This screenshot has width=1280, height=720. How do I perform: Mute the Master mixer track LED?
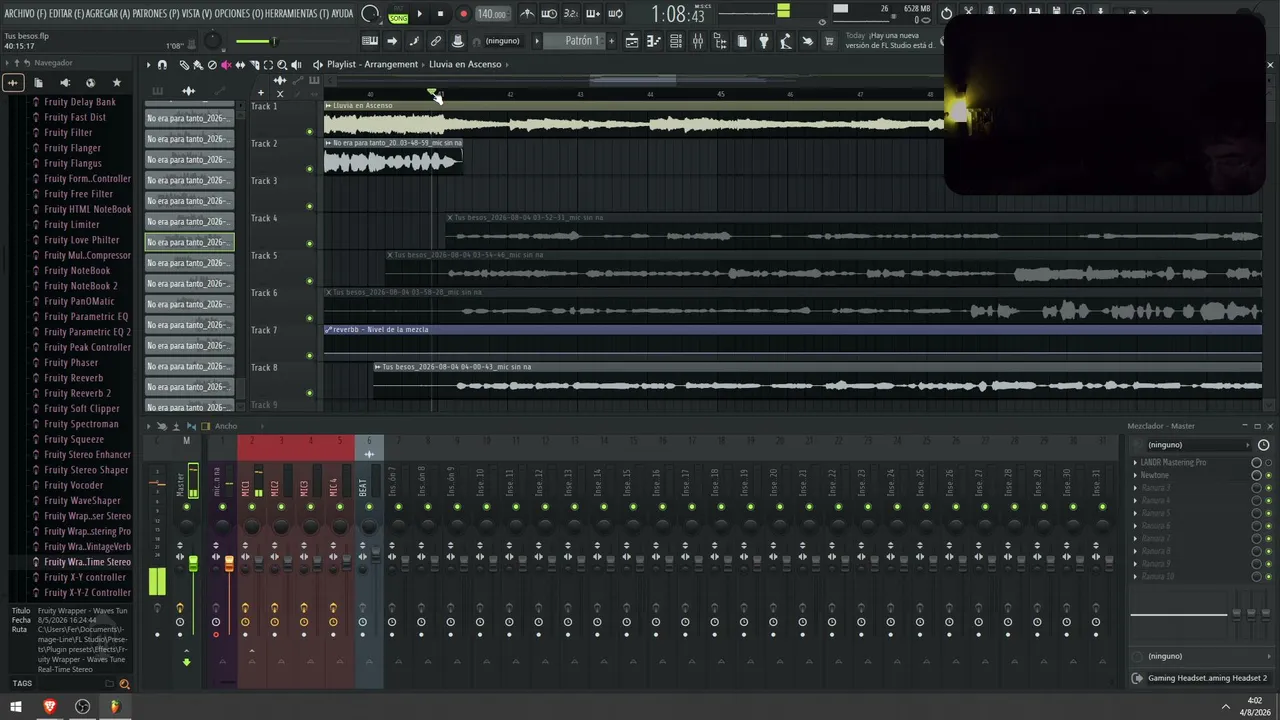(186, 507)
